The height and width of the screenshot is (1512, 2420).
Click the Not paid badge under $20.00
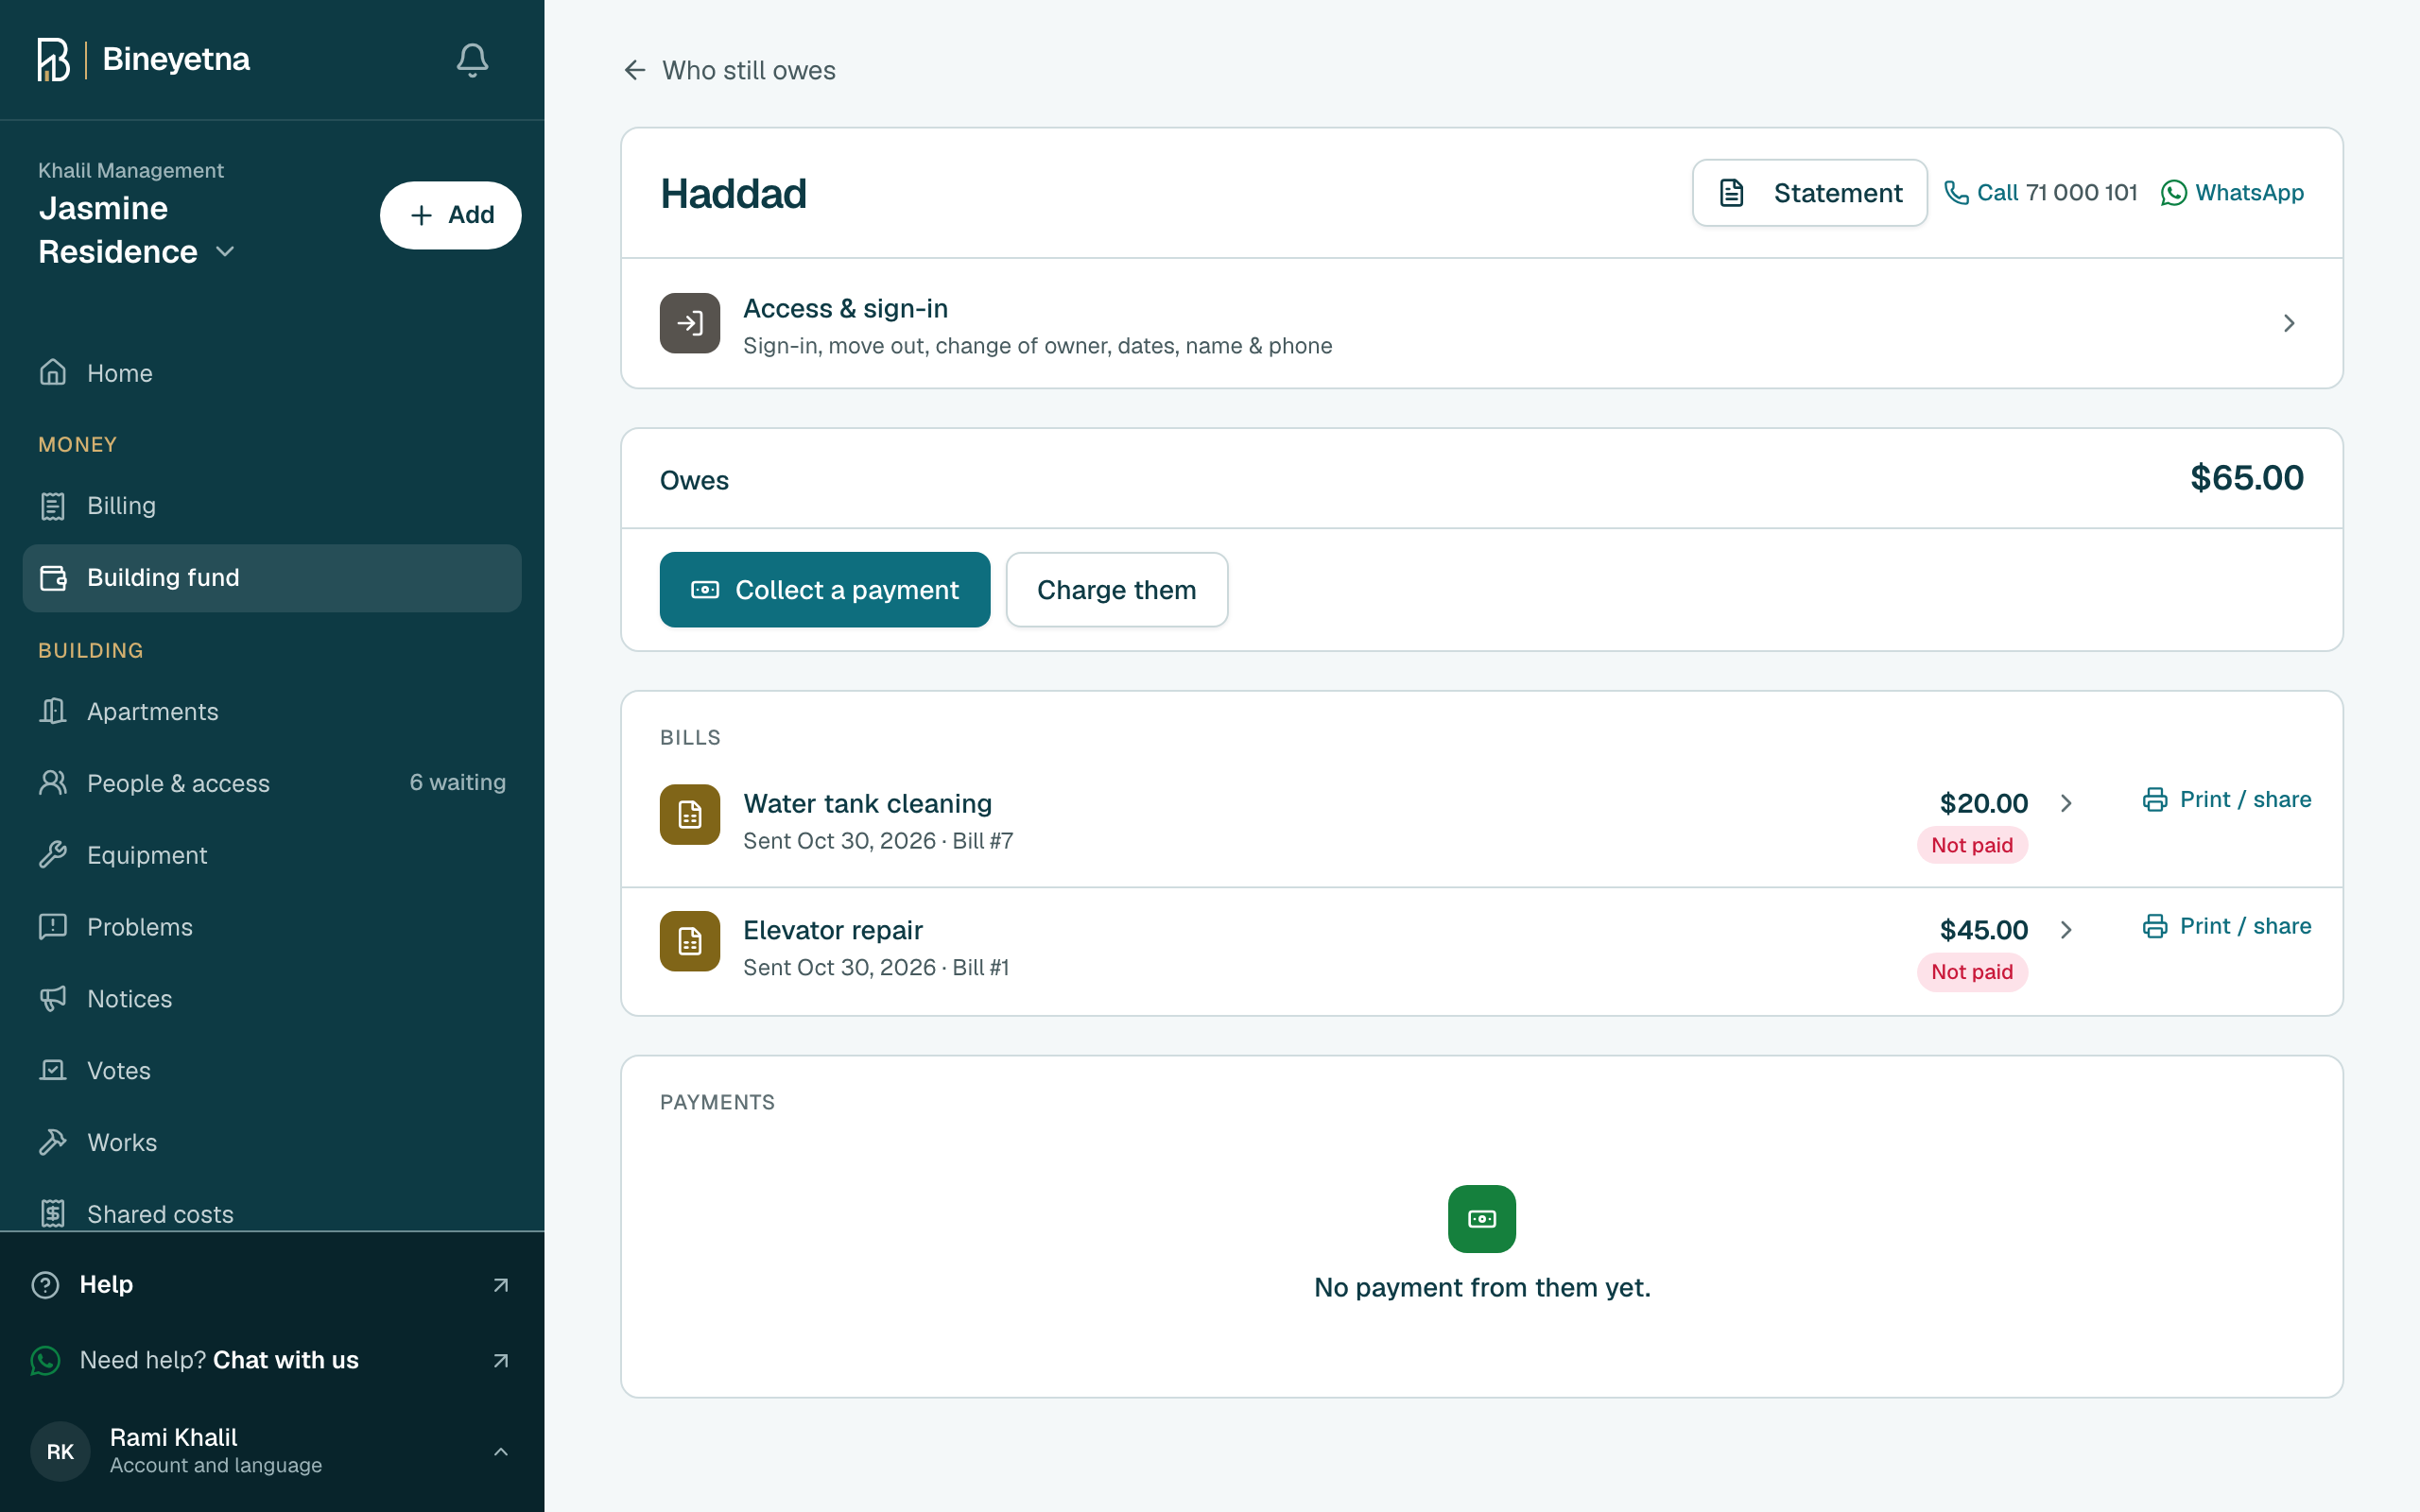[x=1972, y=845]
